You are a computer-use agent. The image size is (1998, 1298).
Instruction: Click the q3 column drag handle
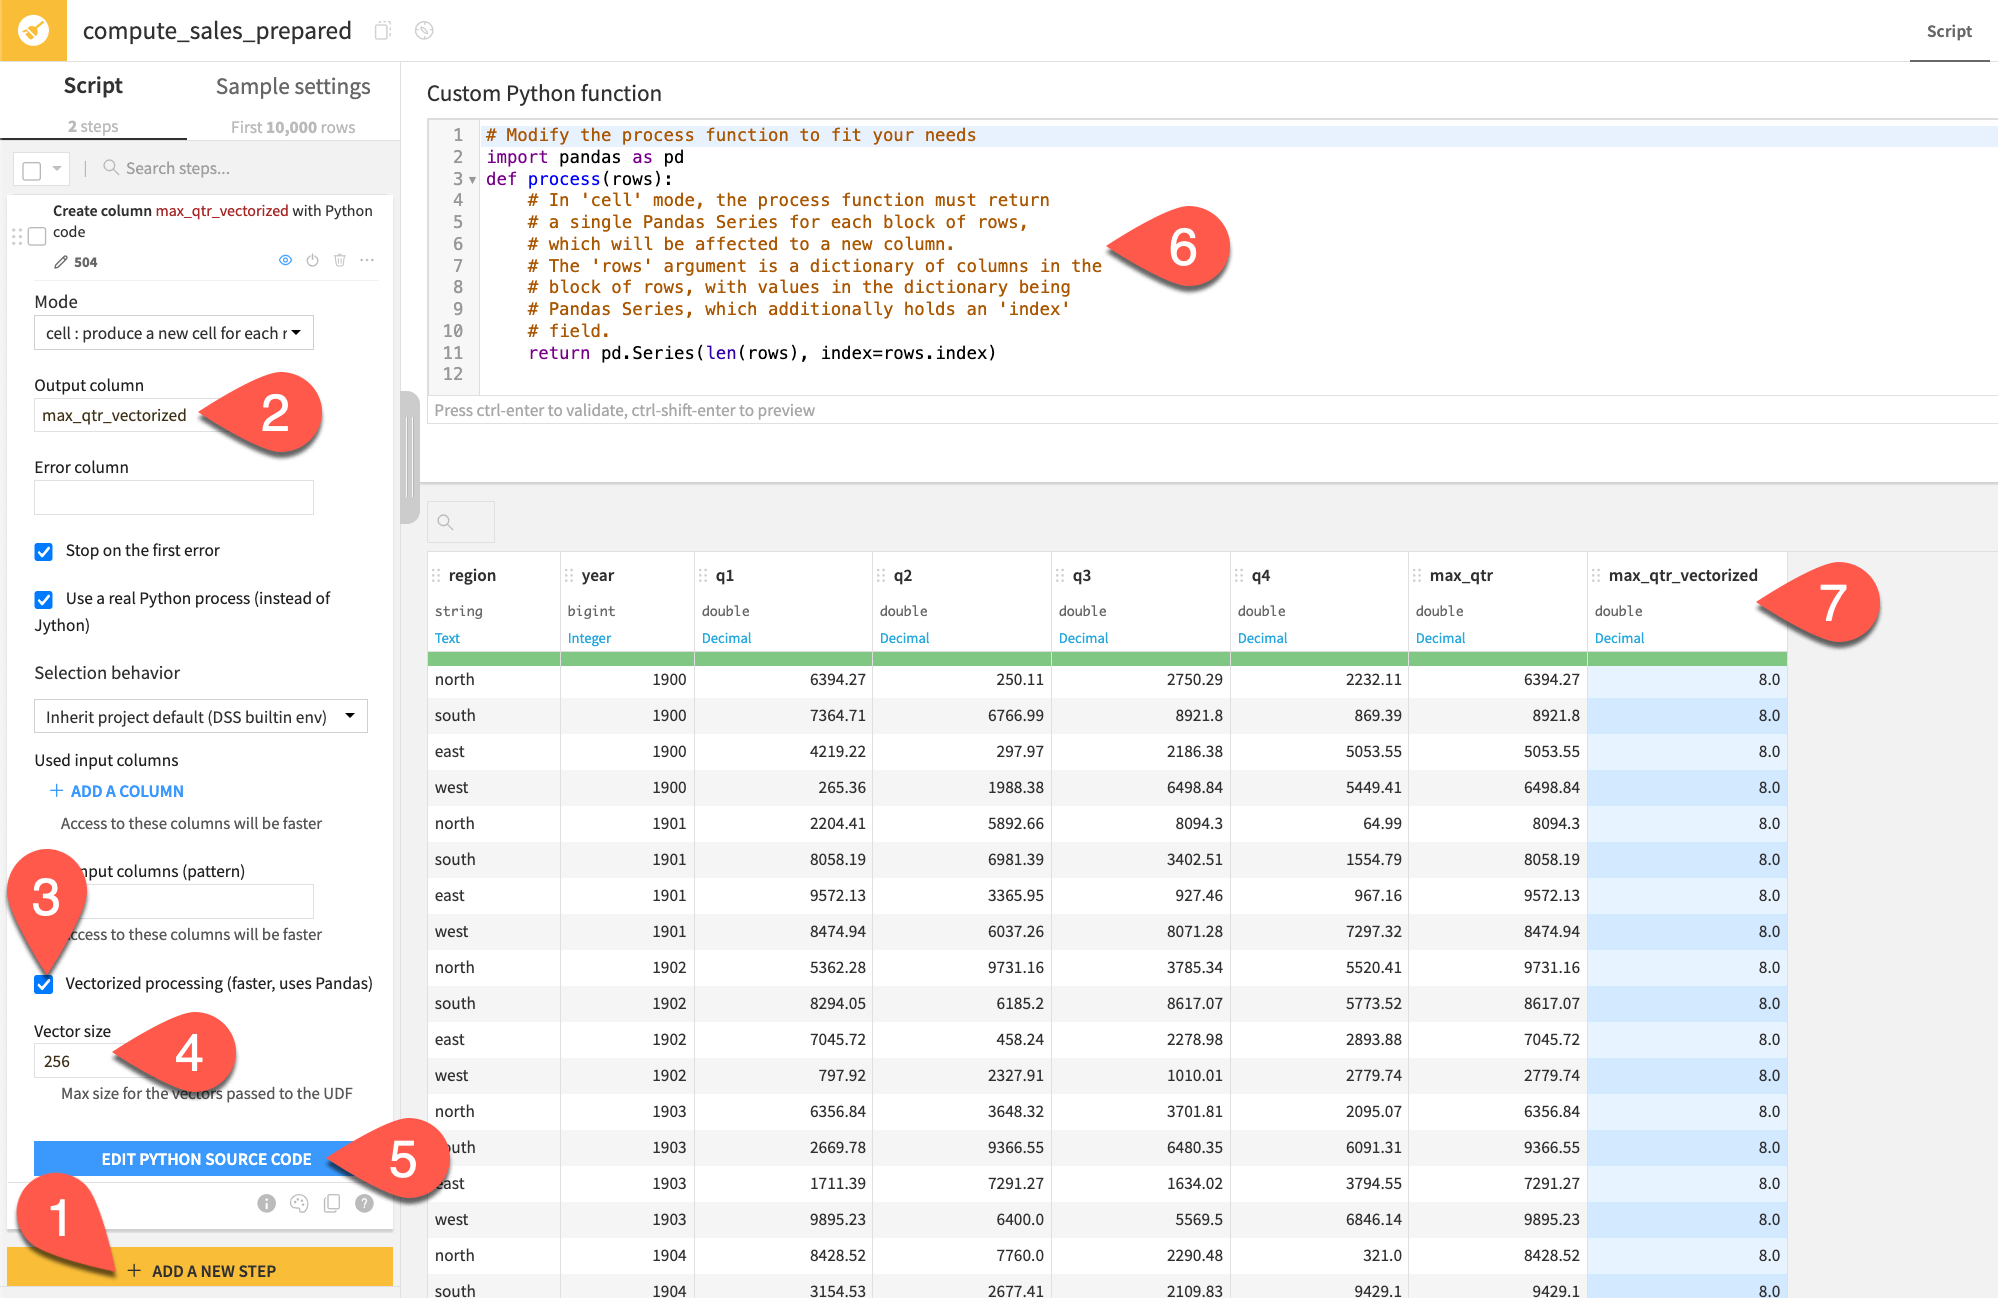click(x=1060, y=575)
